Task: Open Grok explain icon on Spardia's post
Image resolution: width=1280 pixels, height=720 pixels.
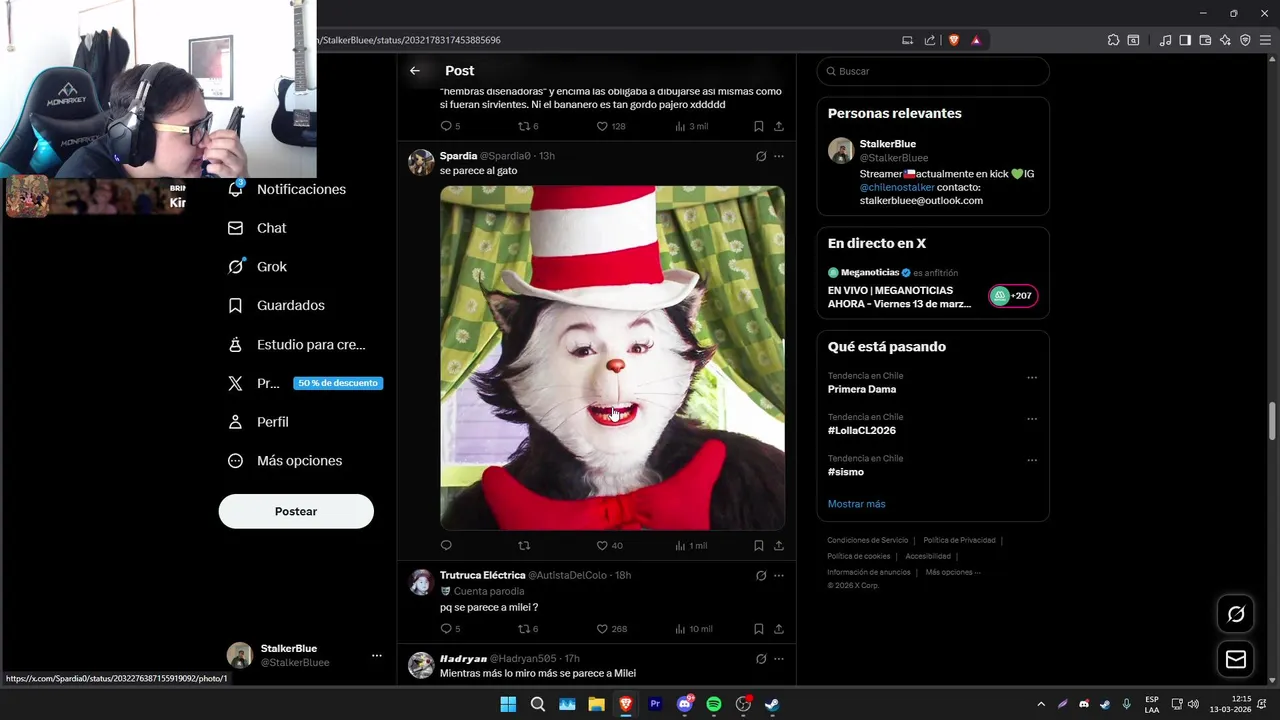Action: pos(761,156)
